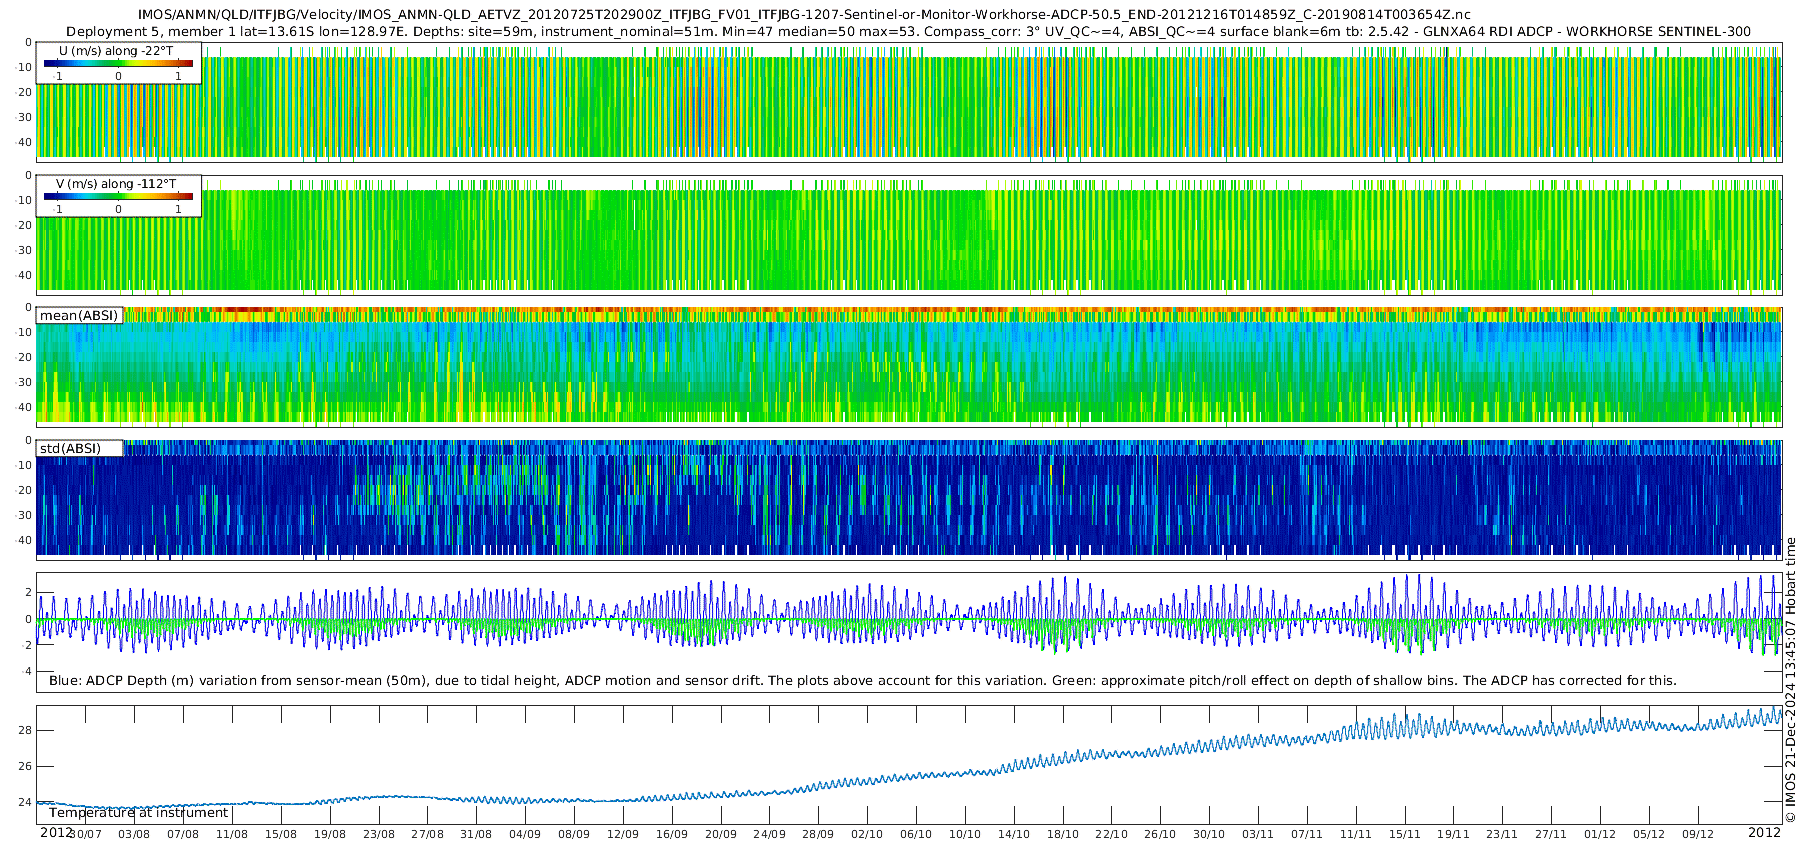1800x850 pixels.
Task: Click the 'Blue: ADCP Depth (m) variation' description text
Action: [863, 680]
